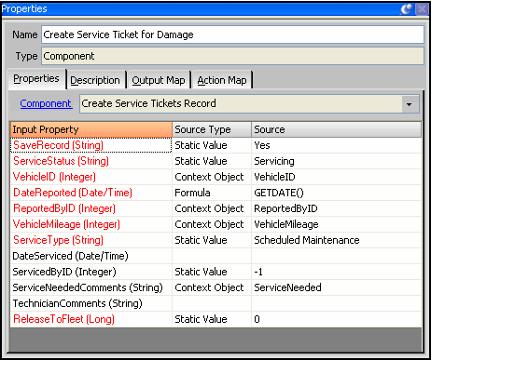Screen dimensions: 528x372
Task: Sort by the Input Property column header
Action: [91, 130]
